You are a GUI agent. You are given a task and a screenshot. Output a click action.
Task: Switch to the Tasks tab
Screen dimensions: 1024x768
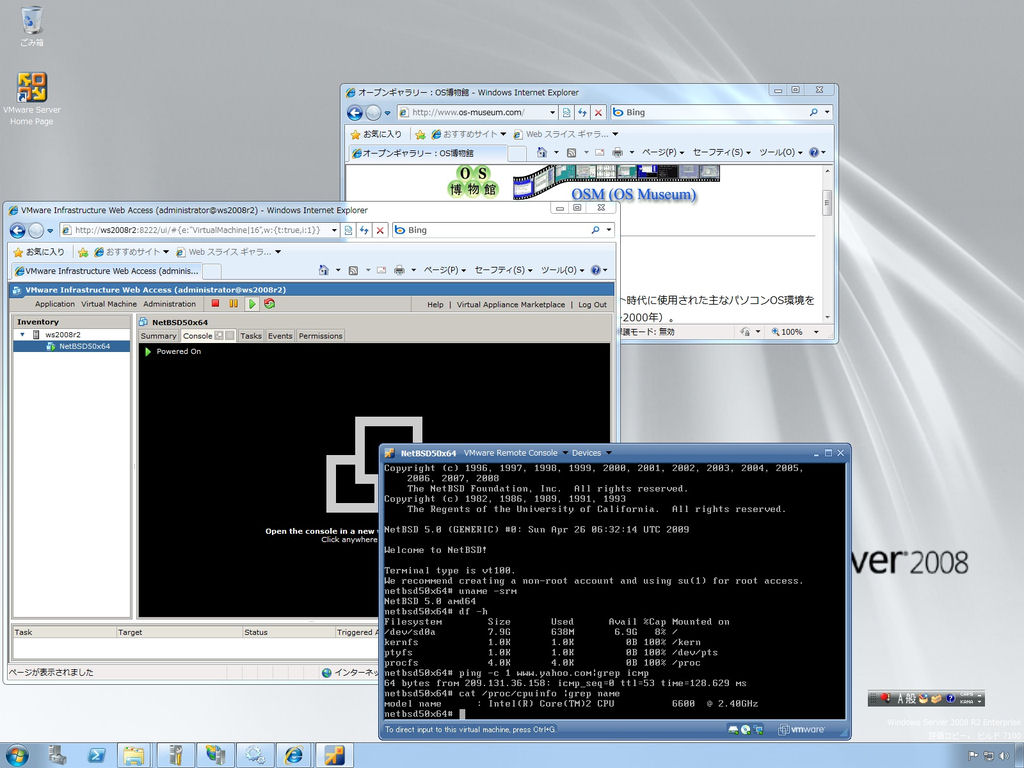250,336
